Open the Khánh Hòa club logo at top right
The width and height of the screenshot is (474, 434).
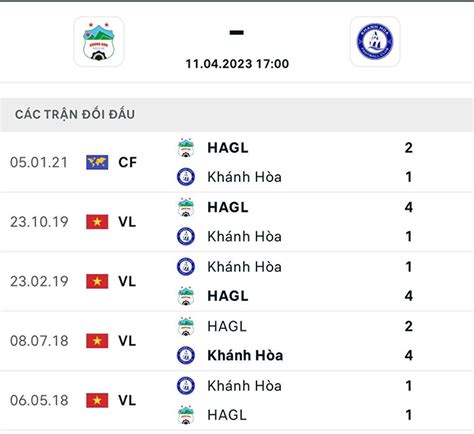[375, 42]
